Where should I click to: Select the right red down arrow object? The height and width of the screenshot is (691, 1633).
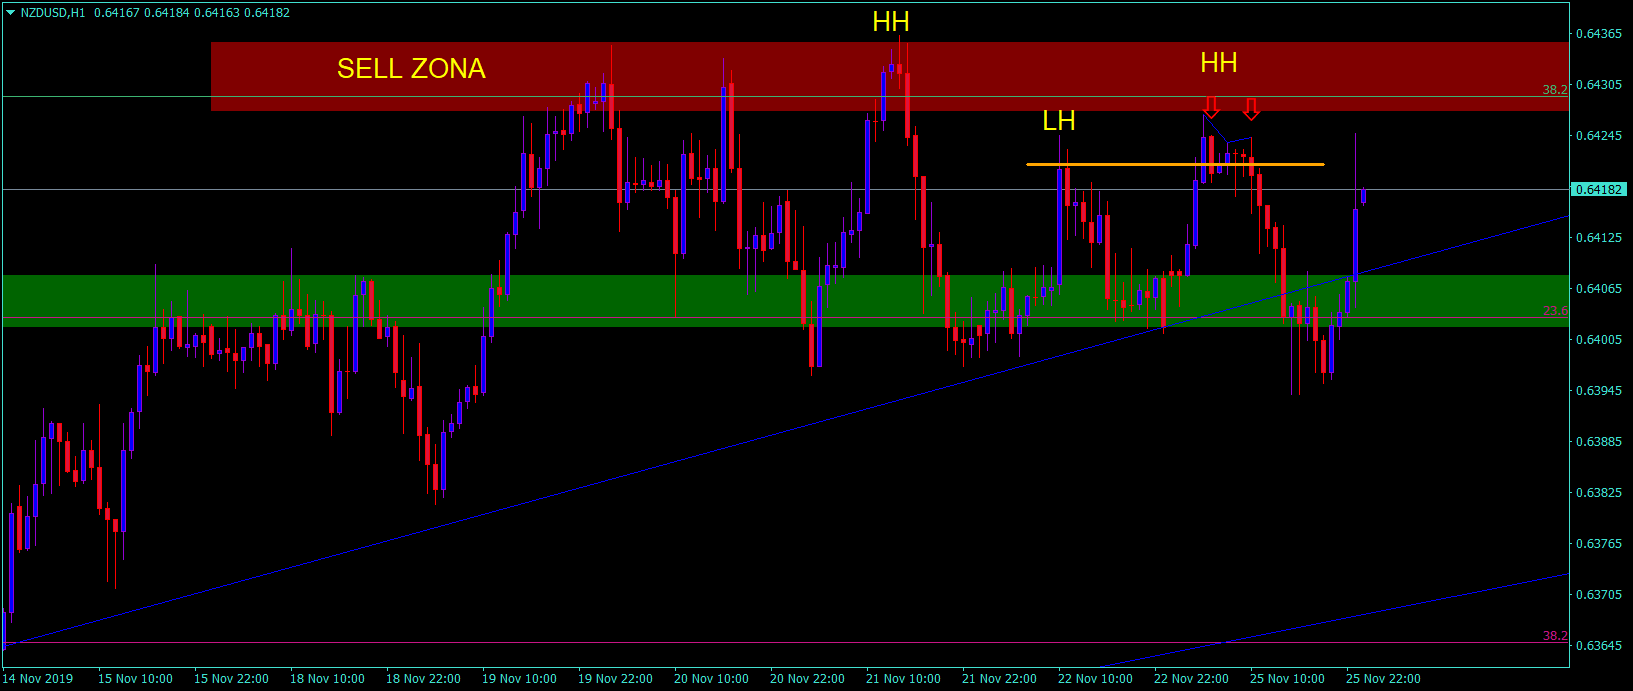click(x=1251, y=108)
